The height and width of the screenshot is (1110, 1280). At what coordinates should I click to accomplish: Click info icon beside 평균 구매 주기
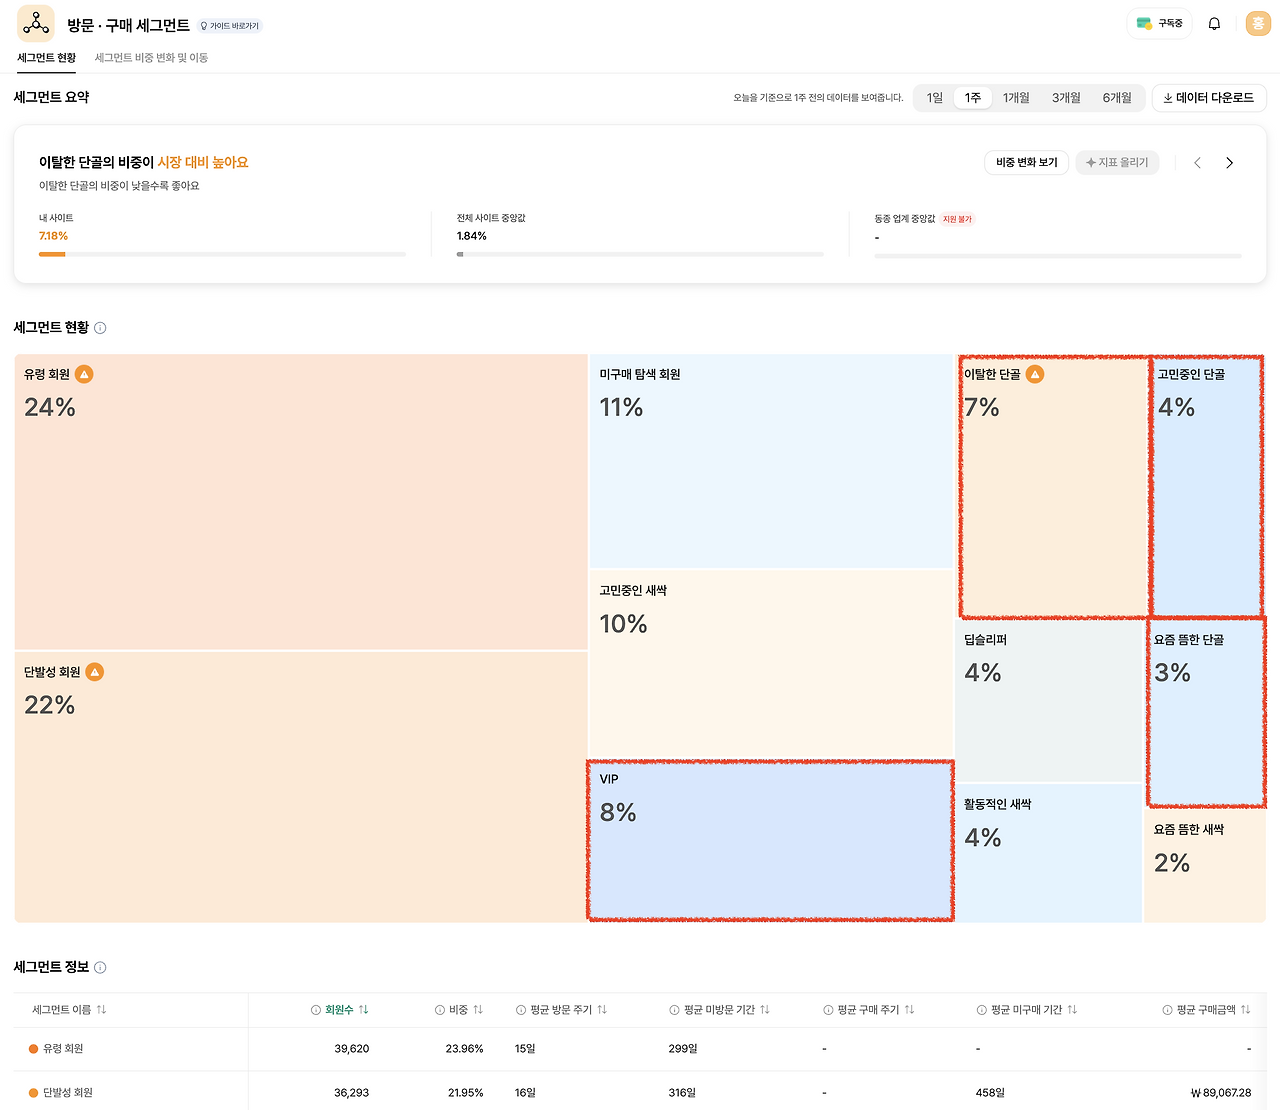click(828, 1010)
